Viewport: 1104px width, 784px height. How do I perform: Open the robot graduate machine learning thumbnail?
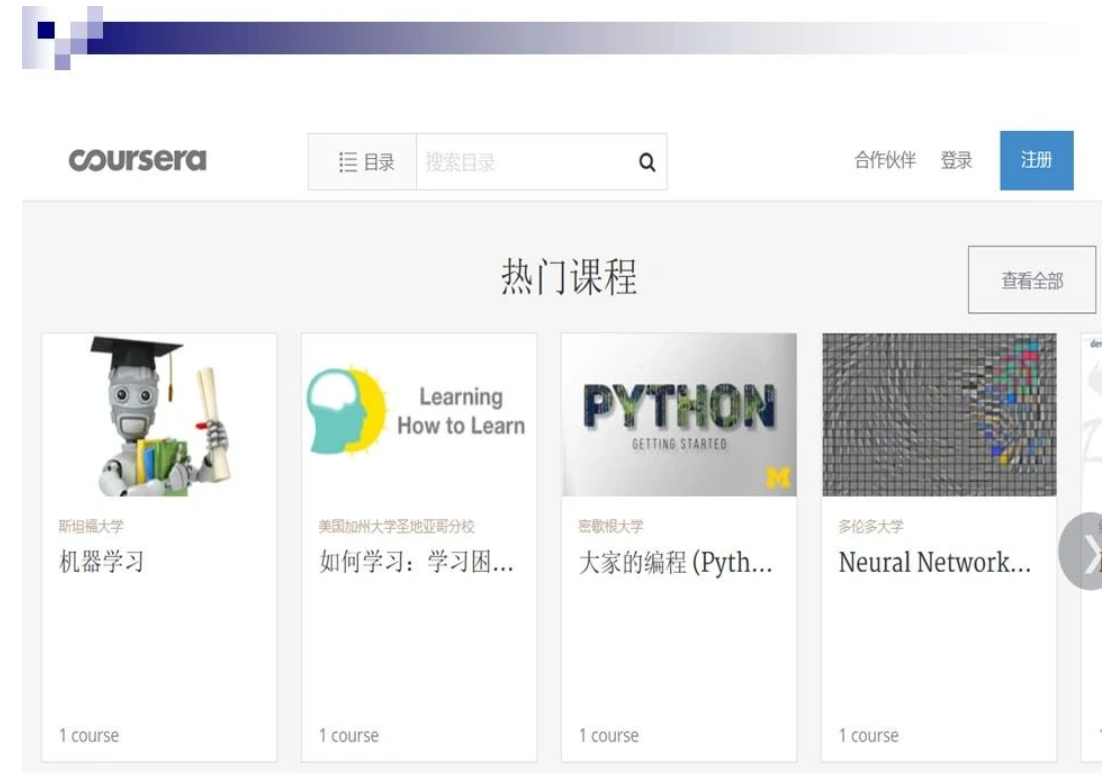click(159, 415)
